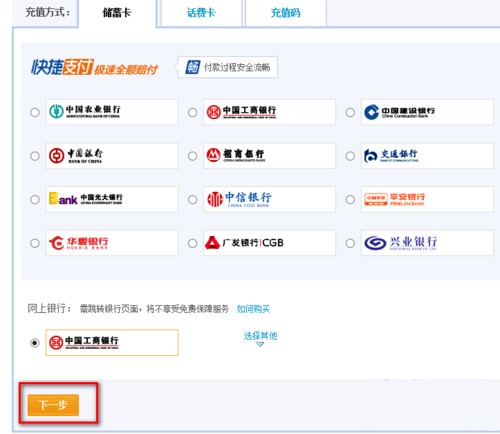Click the highlighted online-banking 中国工商银行 card
Viewport: 500px width, 434px height.
(x=112, y=342)
